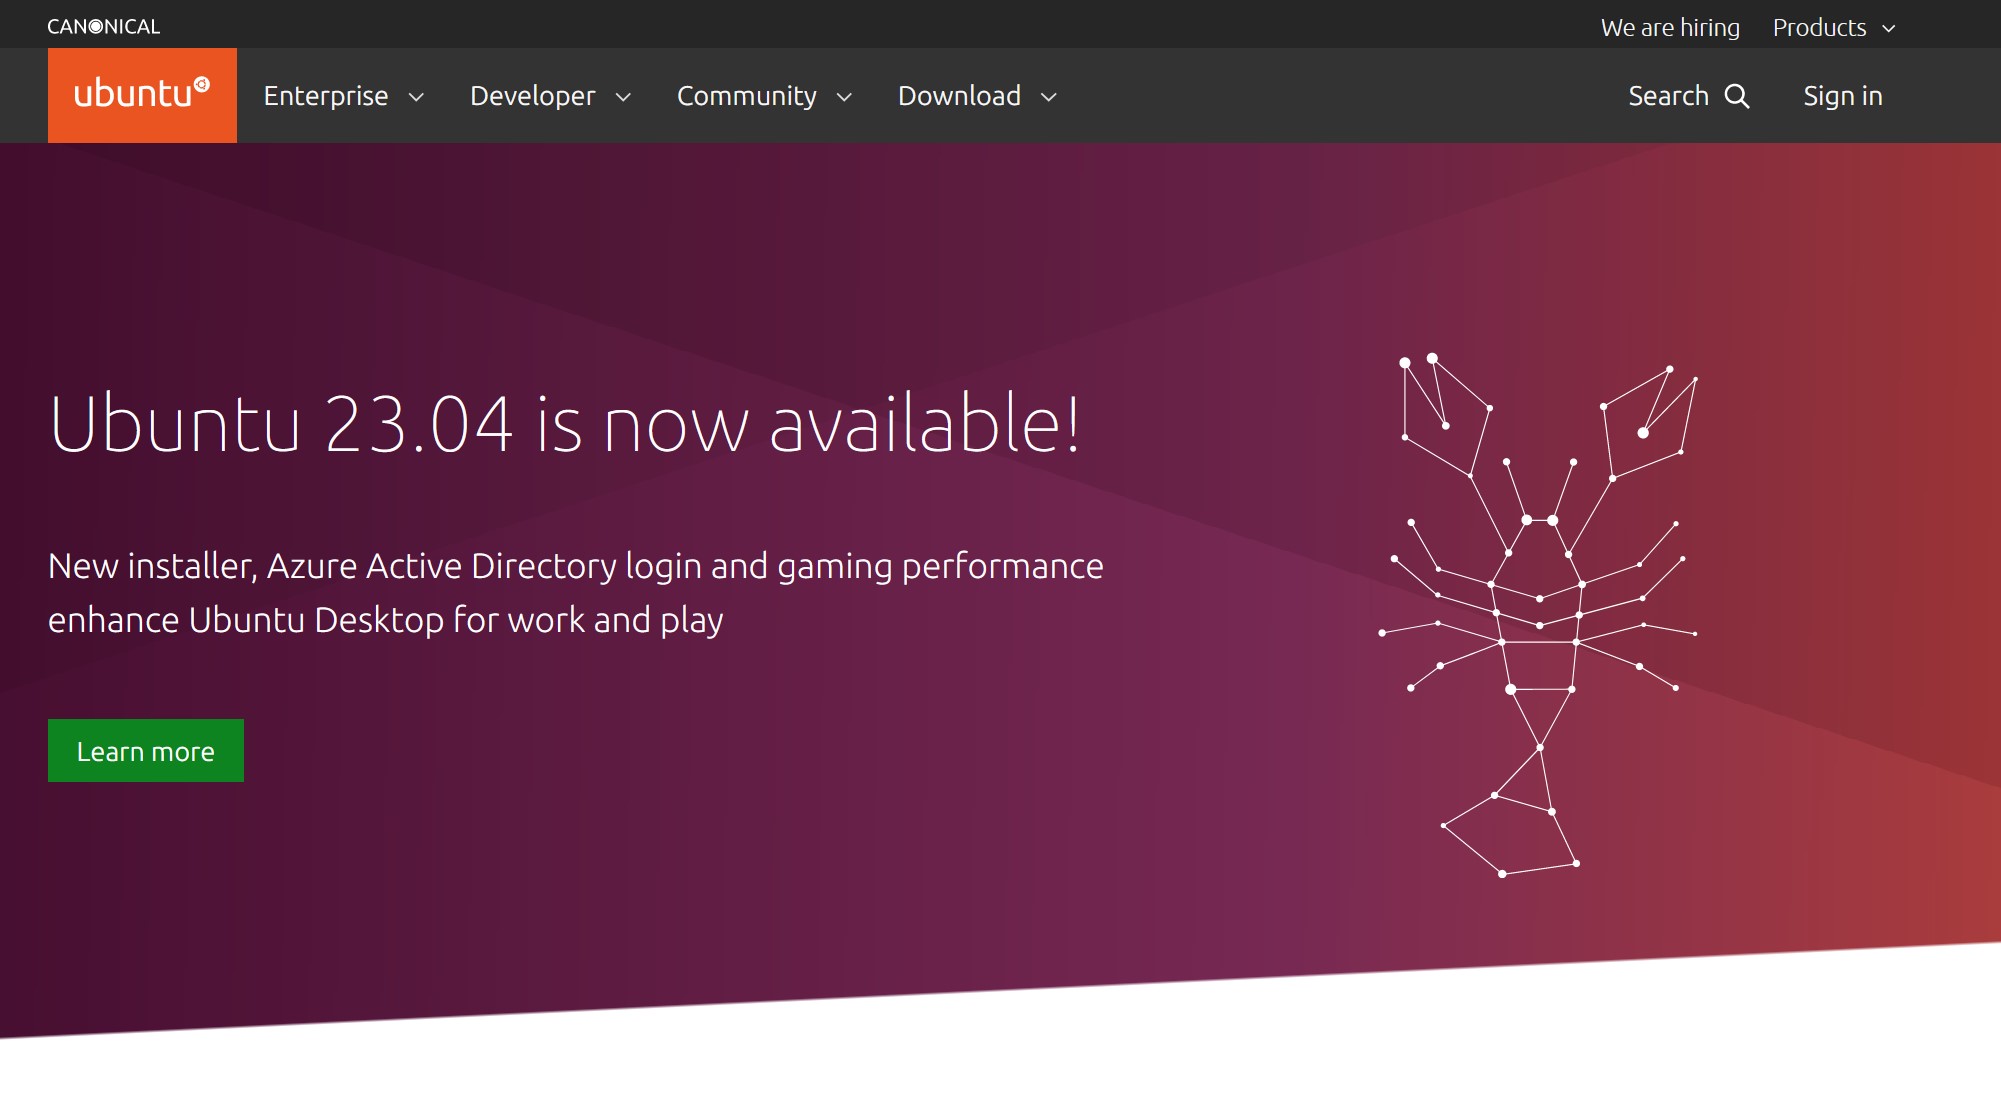Expand the Community menu chevron
The height and width of the screenshot is (1106, 2001).
pos(844,97)
